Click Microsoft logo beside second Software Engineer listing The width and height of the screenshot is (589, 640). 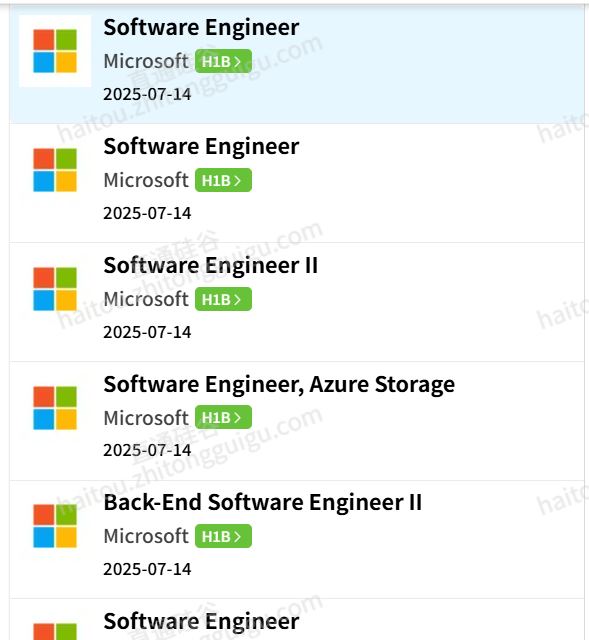pos(55,170)
